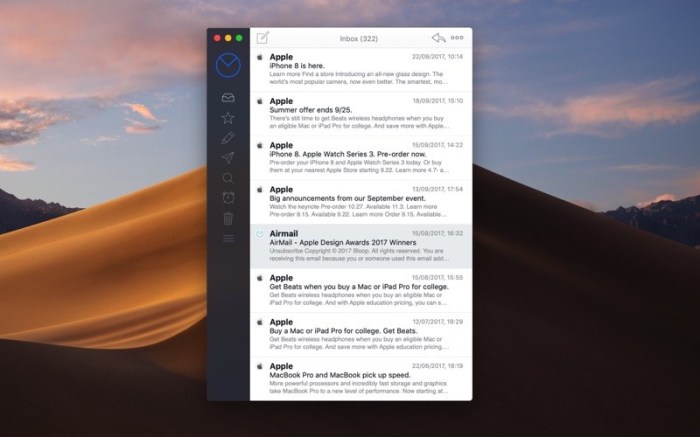Open "Buy a Mac or iPad Pro for college" email
This screenshot has width=700, height=437.
(361, 335)
